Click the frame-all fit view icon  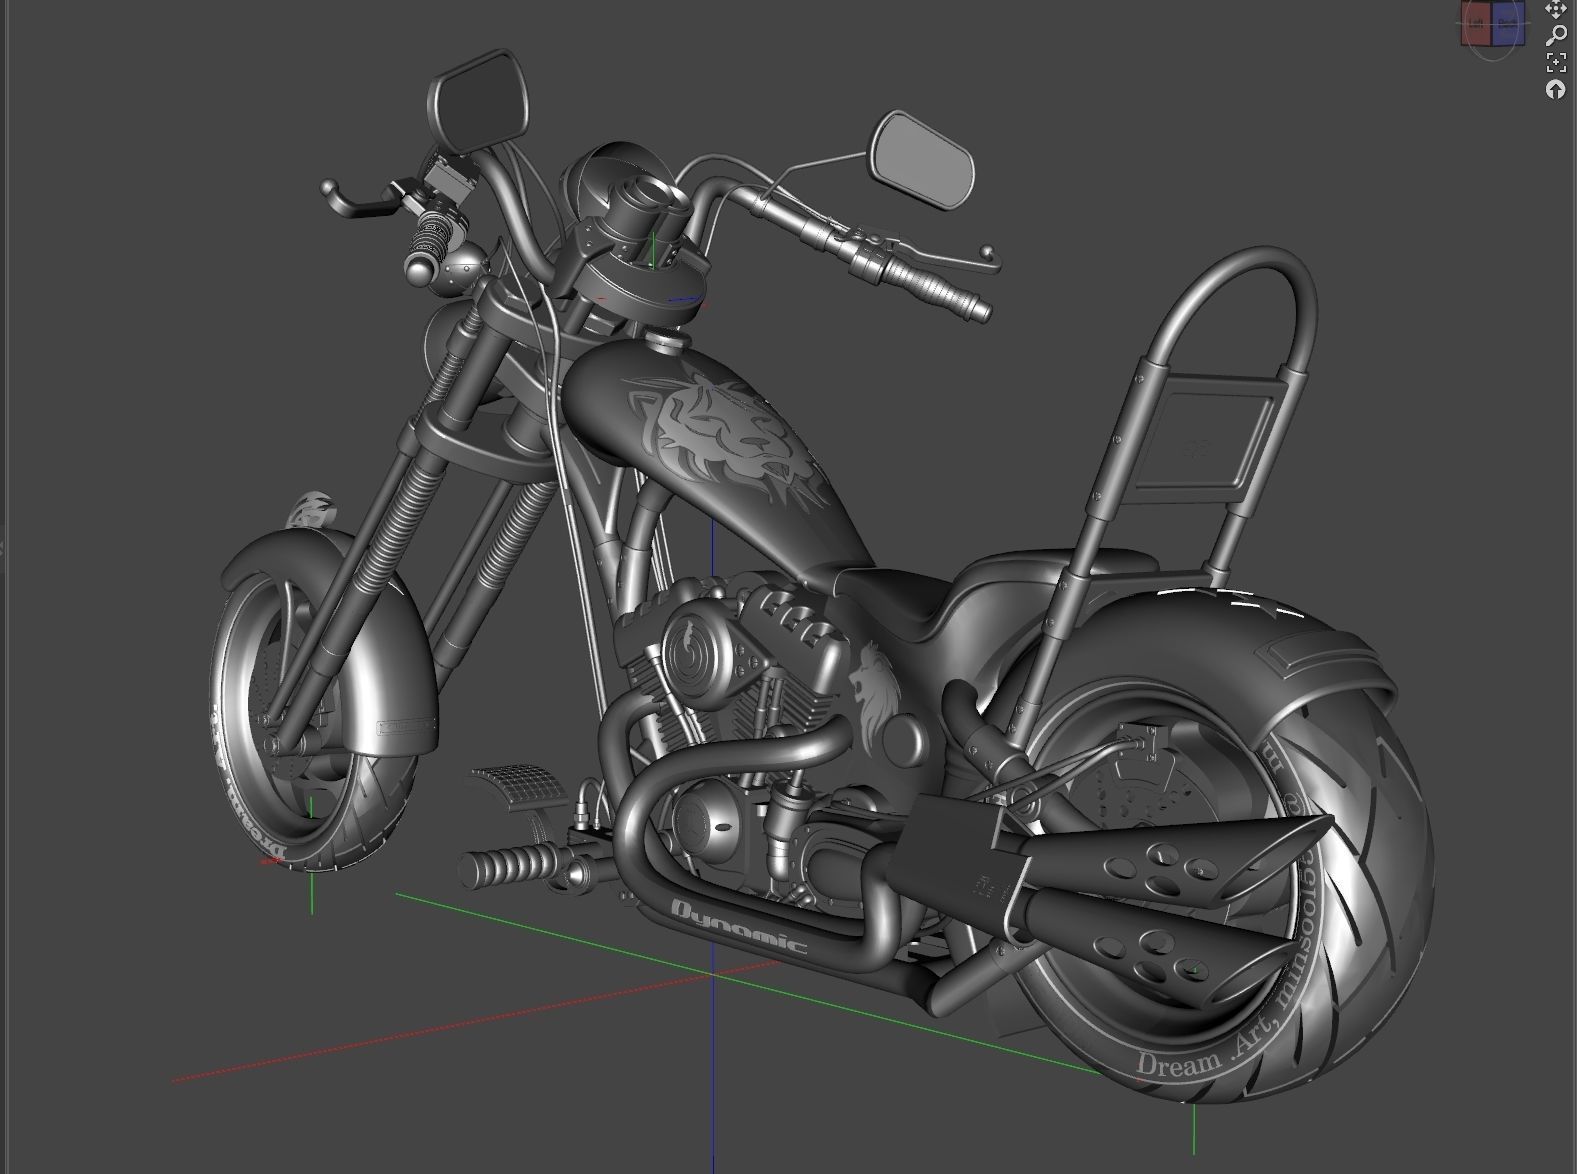click(x=1555, y=63)
